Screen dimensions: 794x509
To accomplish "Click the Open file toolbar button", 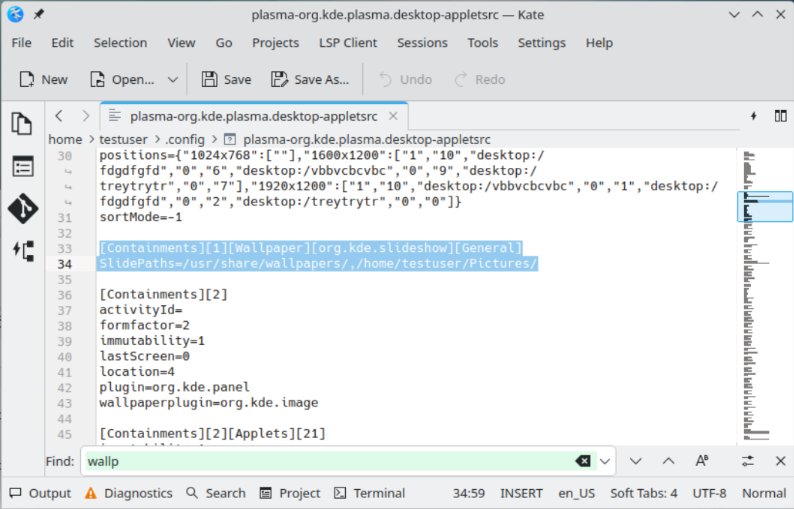I will [122, 80].
